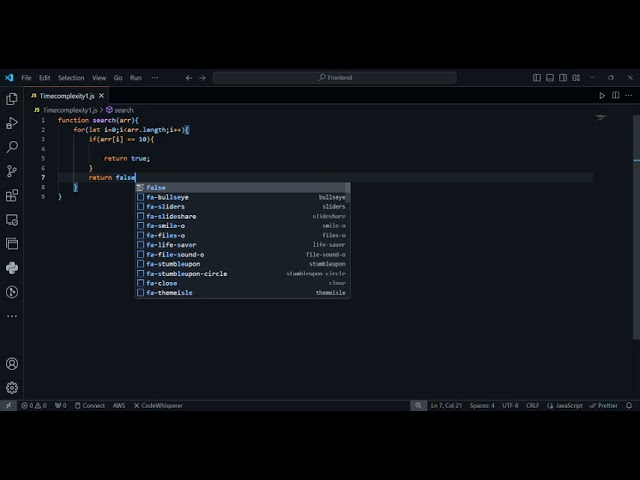Choose fa-stumbleupon-circle suggestion
640x480 pixels.
[x=243, y=273]
